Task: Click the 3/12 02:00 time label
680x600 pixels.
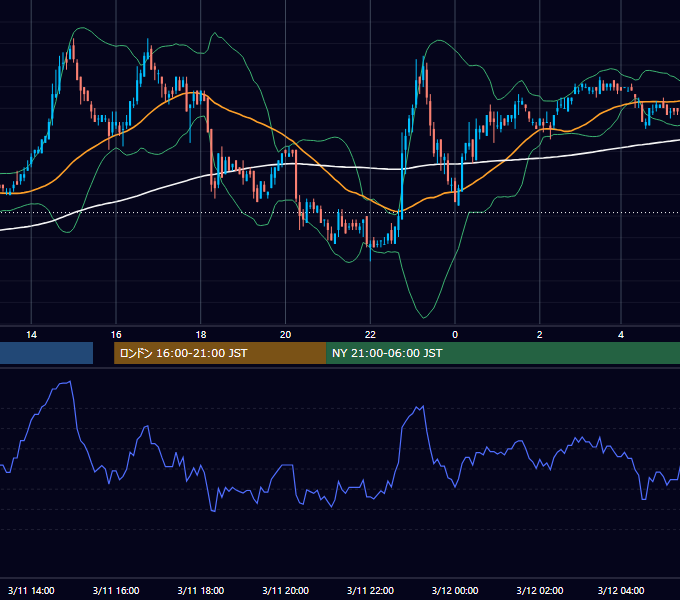Action: 539,590
